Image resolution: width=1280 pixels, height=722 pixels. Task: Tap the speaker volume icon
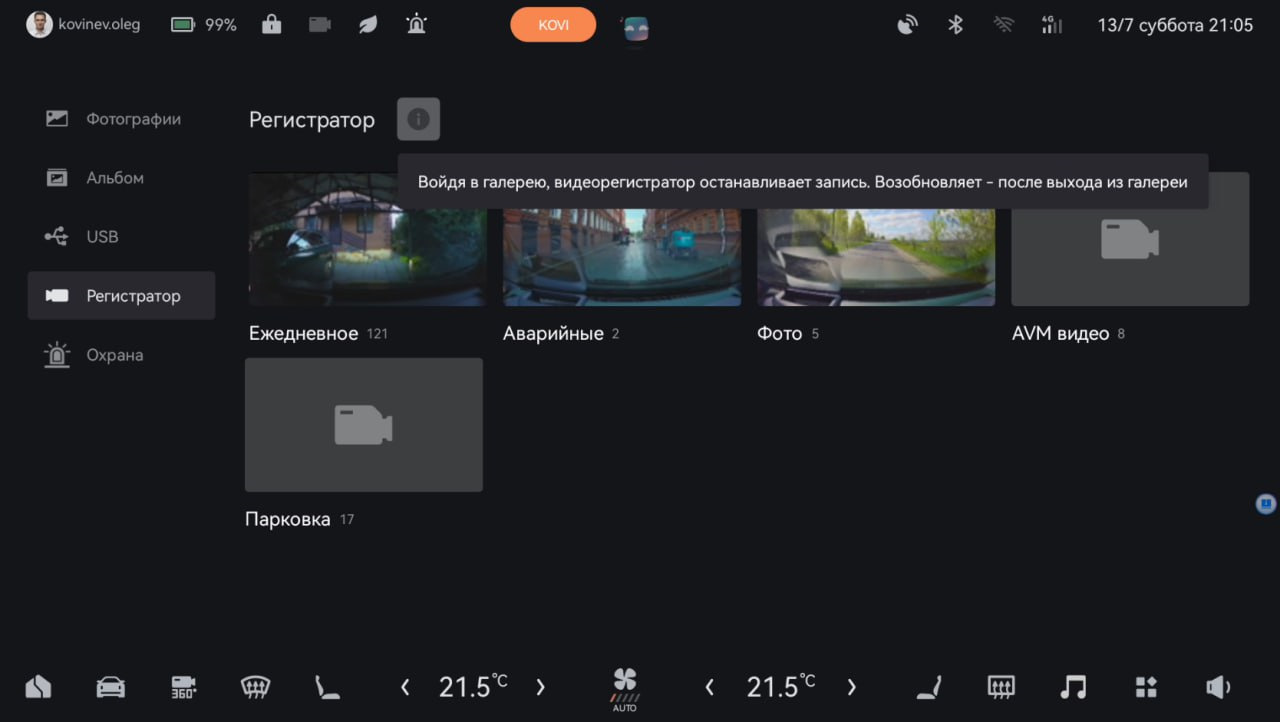(1217, 687)
